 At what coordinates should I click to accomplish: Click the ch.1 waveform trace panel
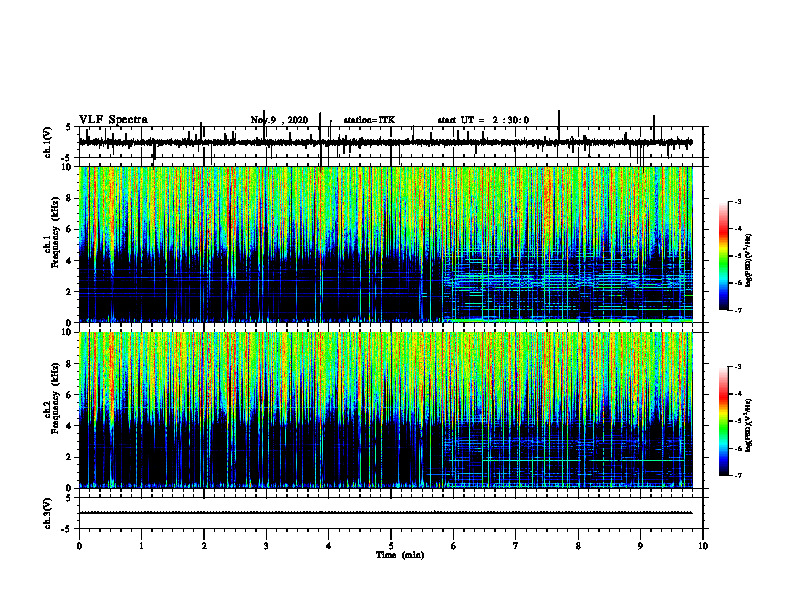click(x=391, y=142)
